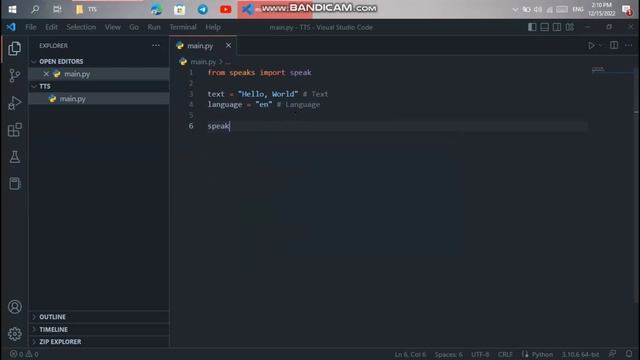Close main.py in Open Editors list
Viewport: 640px width, 360px height.
point(46,74)
